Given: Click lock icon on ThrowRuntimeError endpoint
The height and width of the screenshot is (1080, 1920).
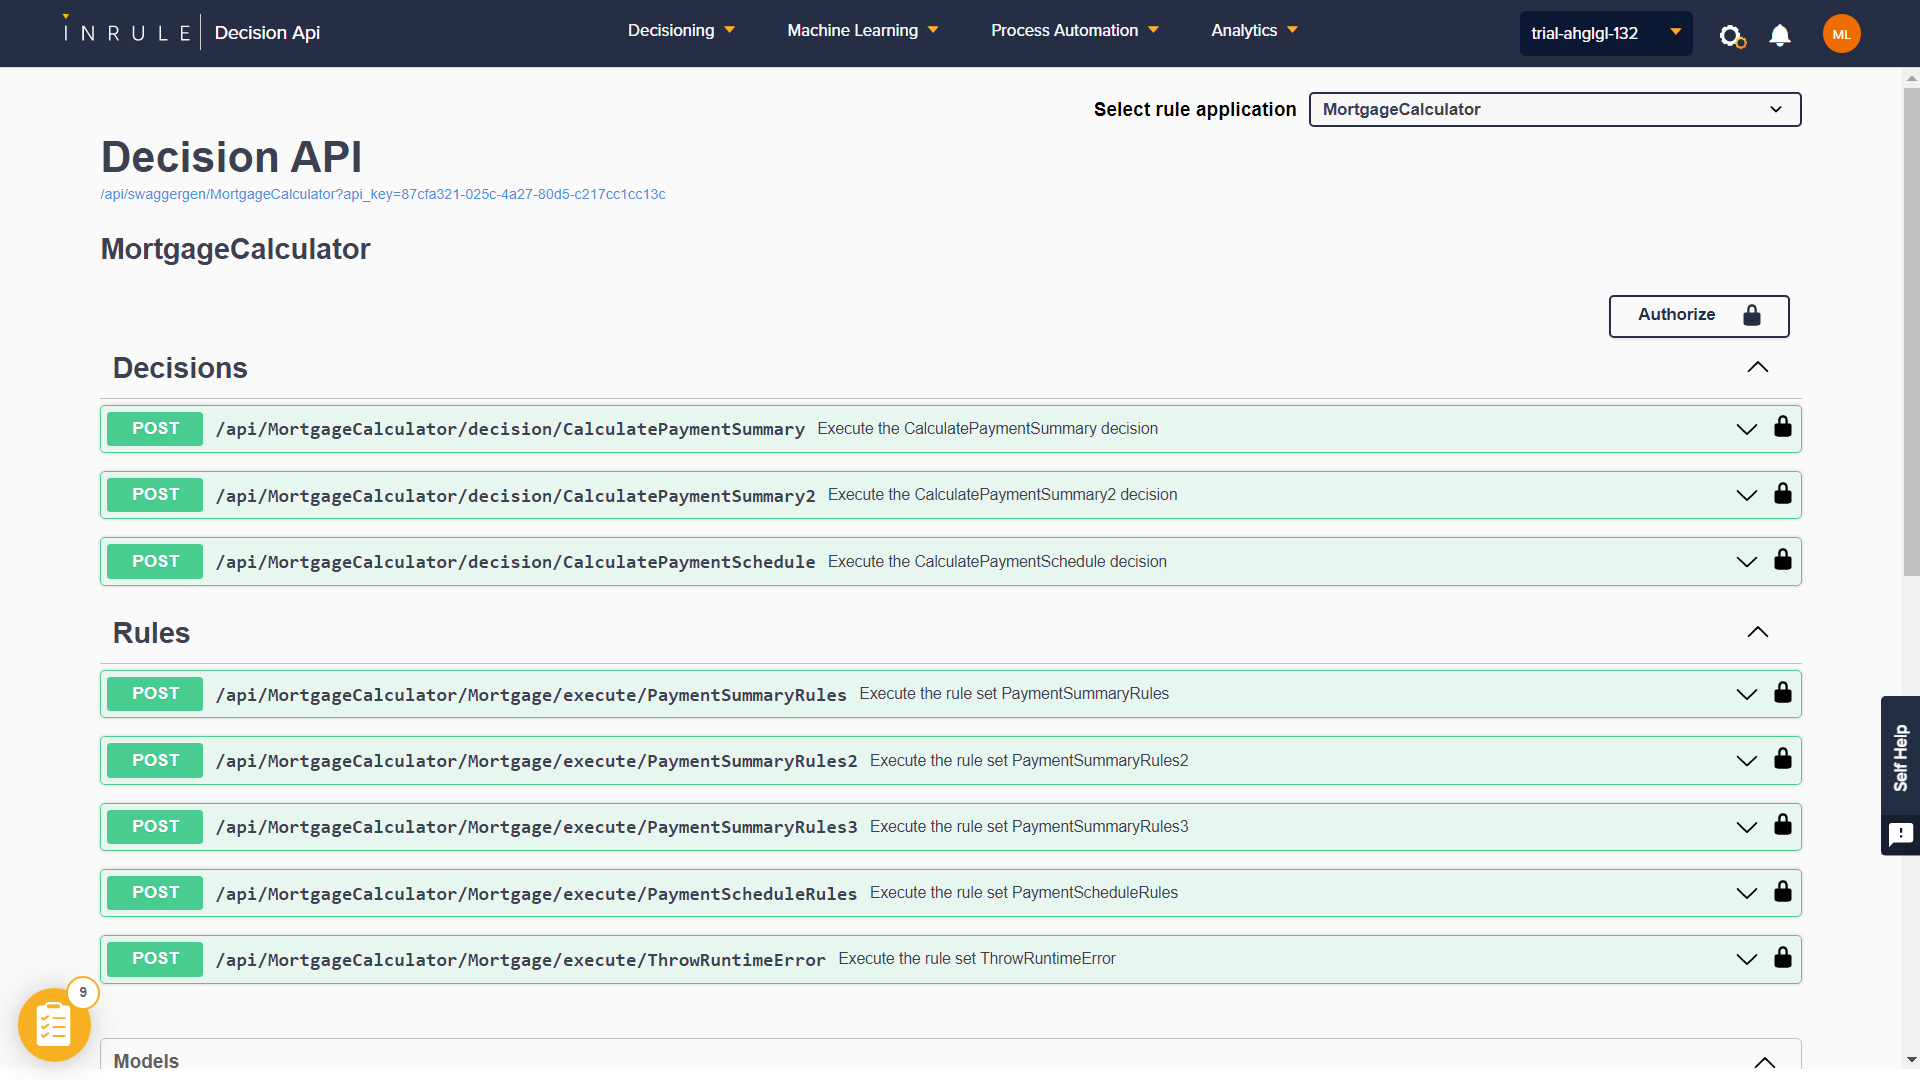Looking at the screenshot, I should (x=1782, y=958).
